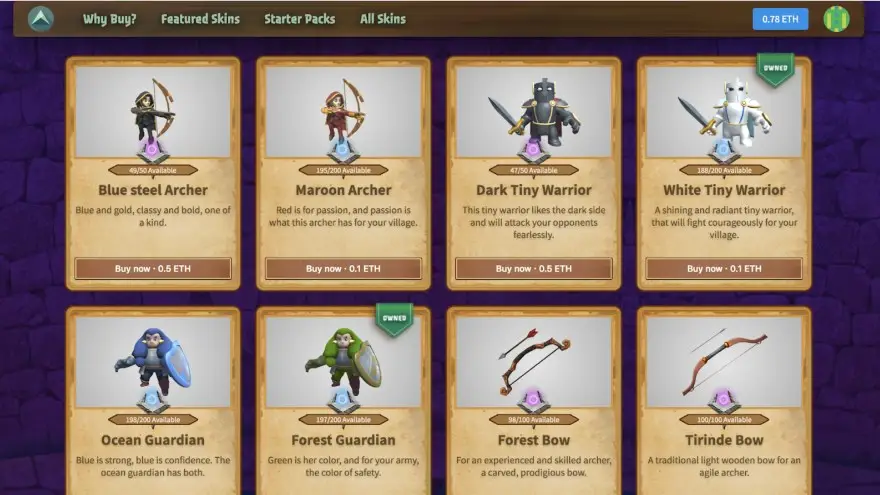
Task: Go to Featured Skins
Action: (200, 19)
